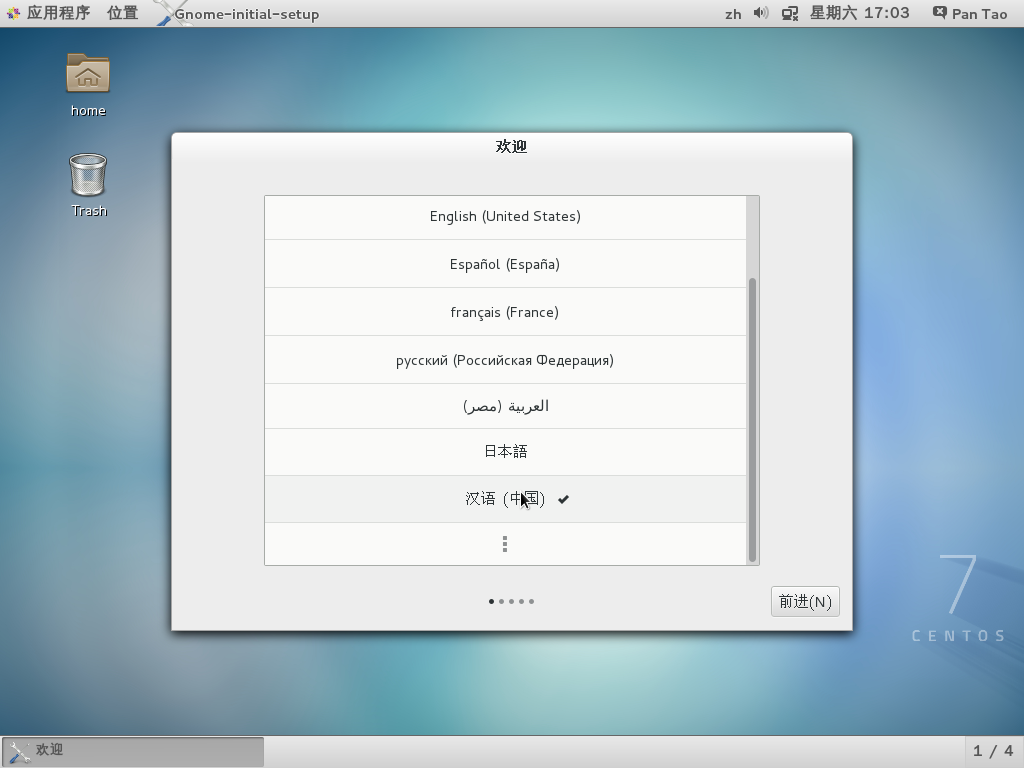The image size is (1024, 768).
Task: Expand the language list with the ellipsis row
Action: (x=504, y=543)
